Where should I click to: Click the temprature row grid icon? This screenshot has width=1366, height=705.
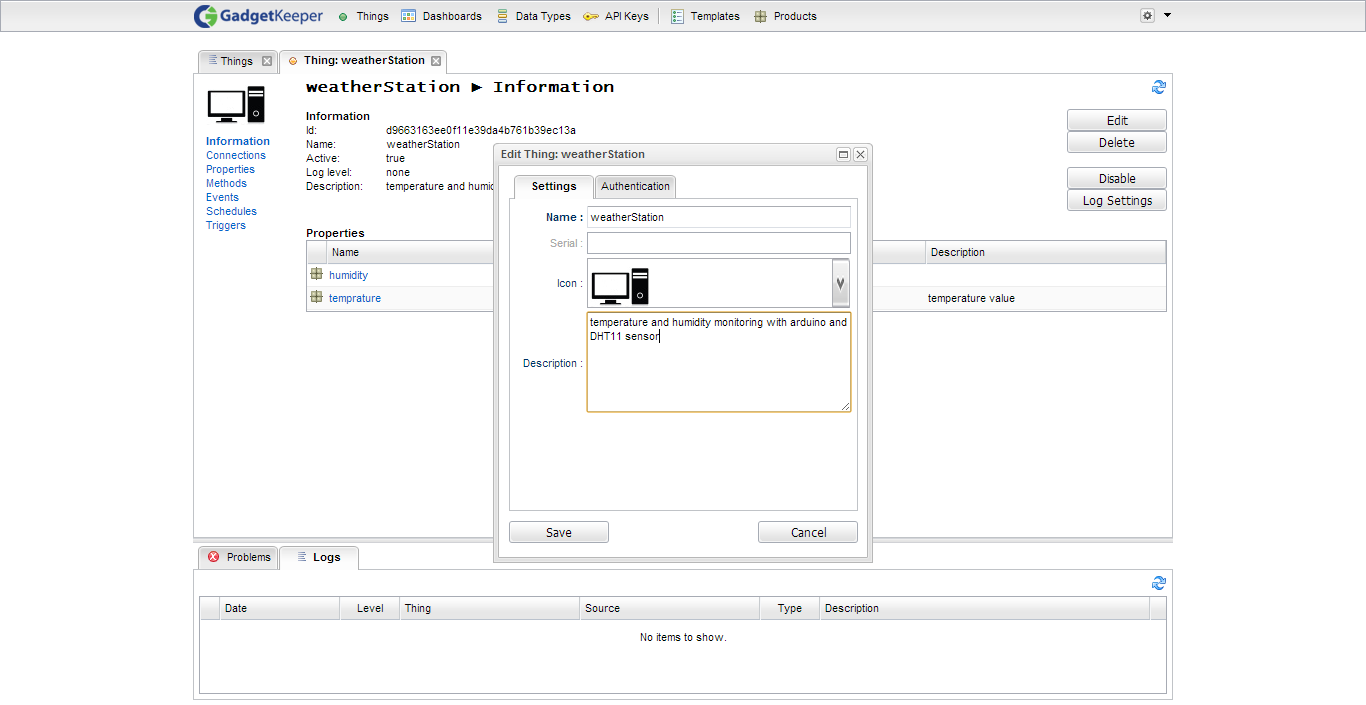click(x=316, y=297)
